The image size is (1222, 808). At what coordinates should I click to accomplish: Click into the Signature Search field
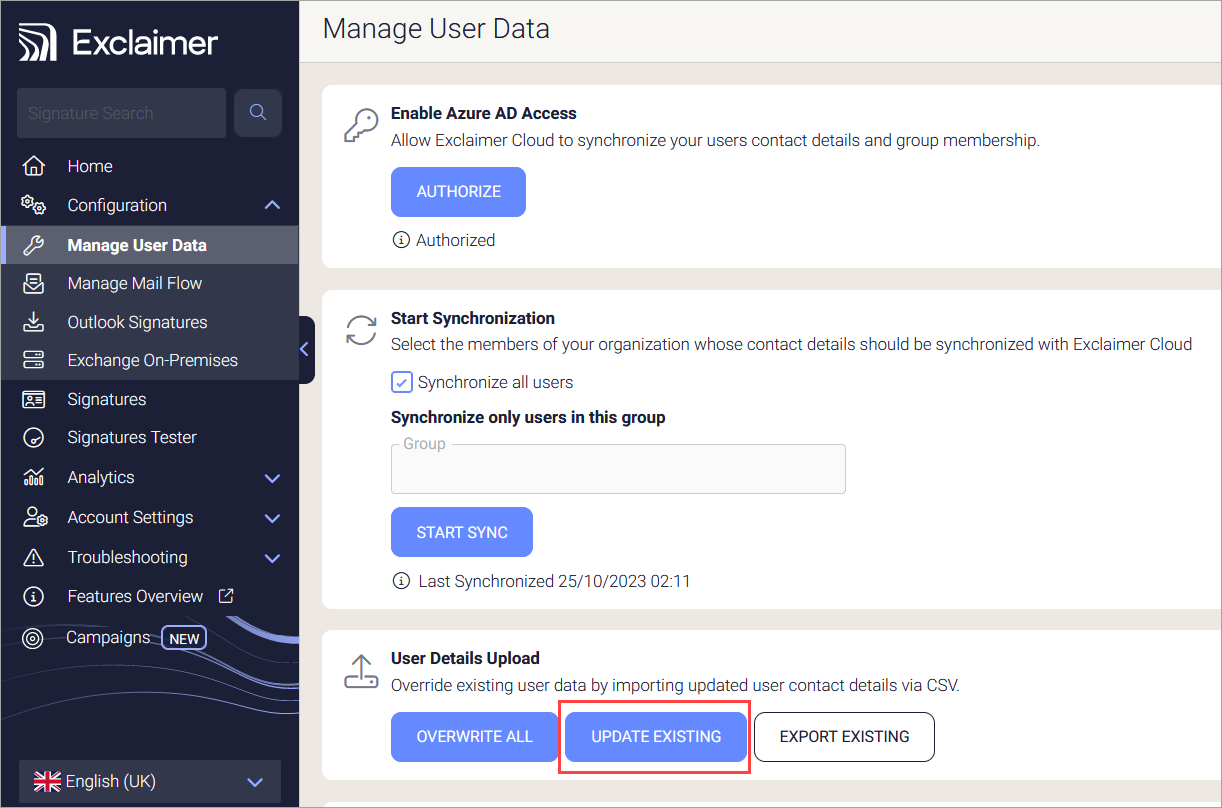coord(120,113)
